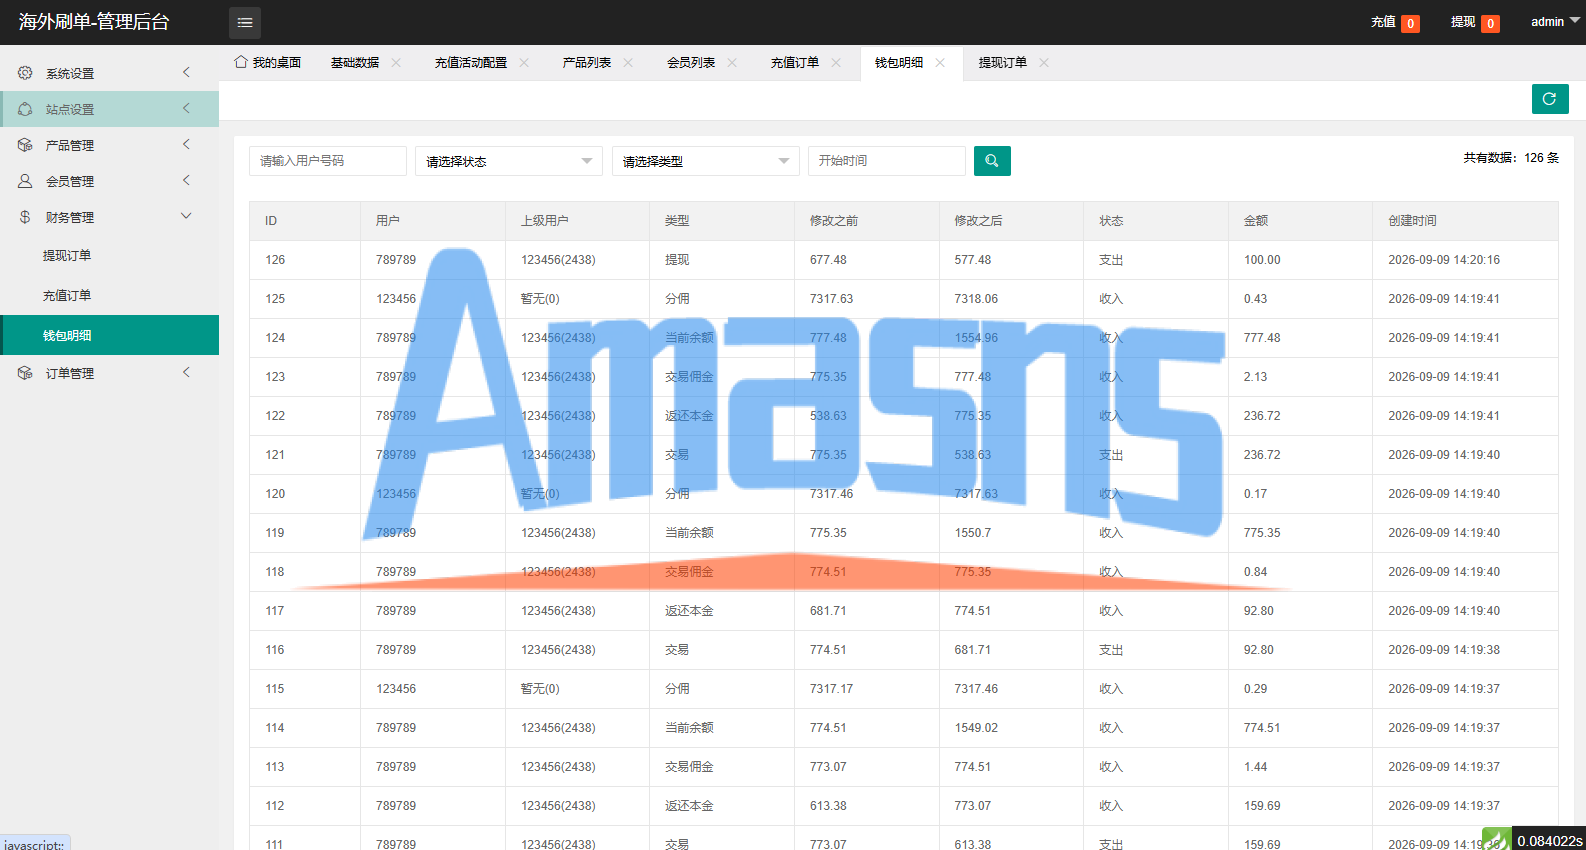Viewport: 1586px width, 850px height.
Task: Click the green refresh icon button
Action: tap(1550, 99)
